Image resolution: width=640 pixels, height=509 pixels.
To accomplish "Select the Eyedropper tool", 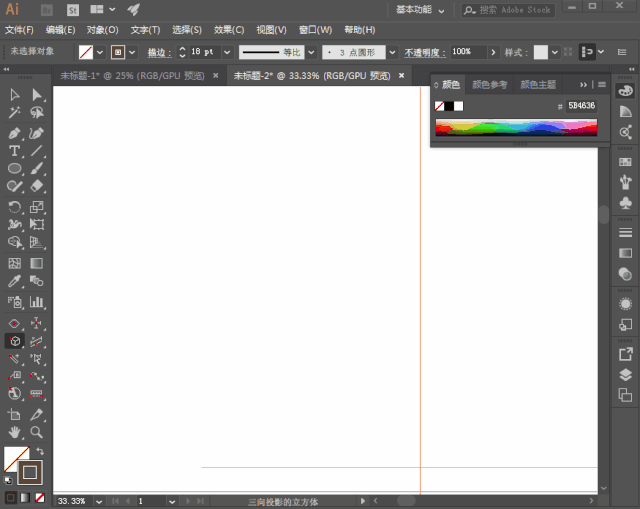I will [x=15, y=281].
